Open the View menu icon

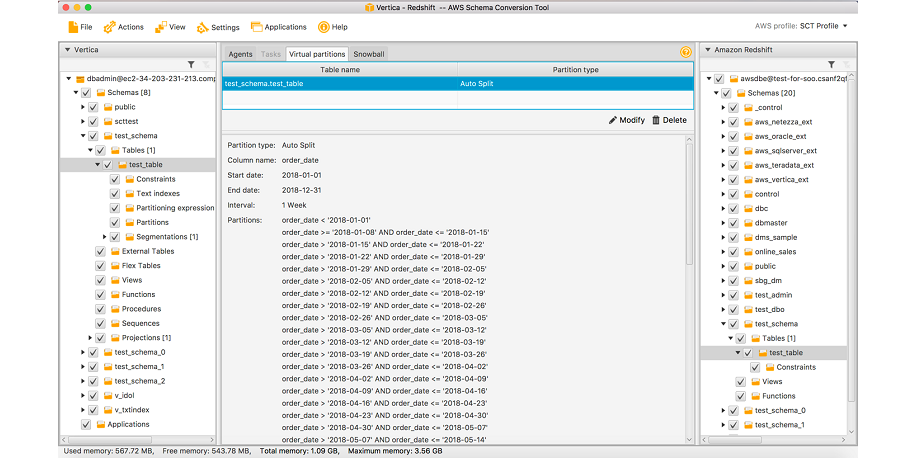coord(161,27)
